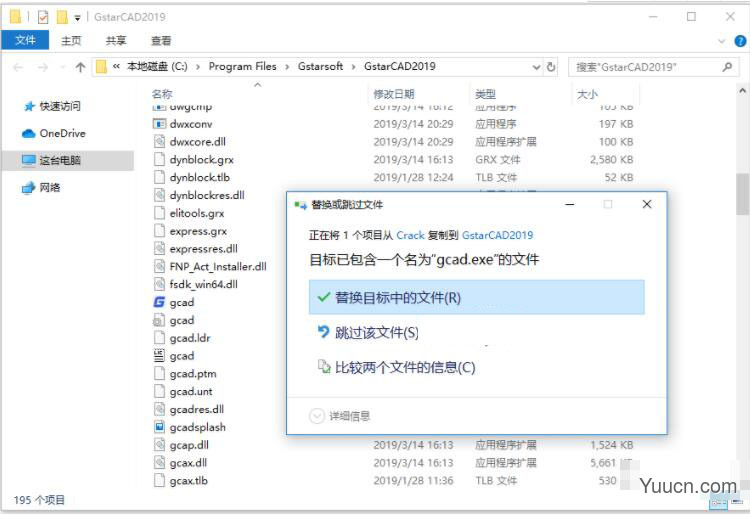Click the properties checkmark icon in title bar
This screenshot has width=750, height=516.
[43, 17]
